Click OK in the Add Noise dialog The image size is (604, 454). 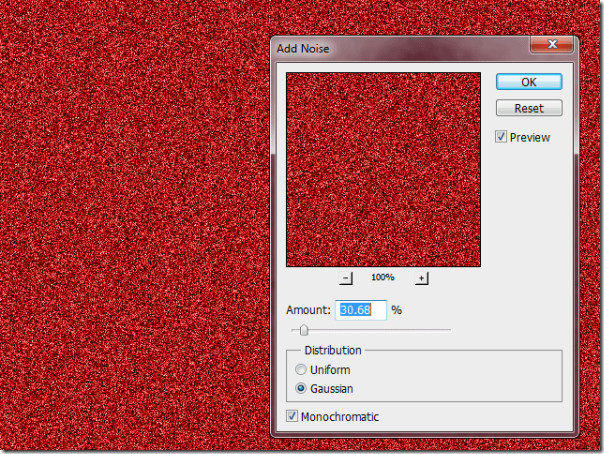[529, 82]
